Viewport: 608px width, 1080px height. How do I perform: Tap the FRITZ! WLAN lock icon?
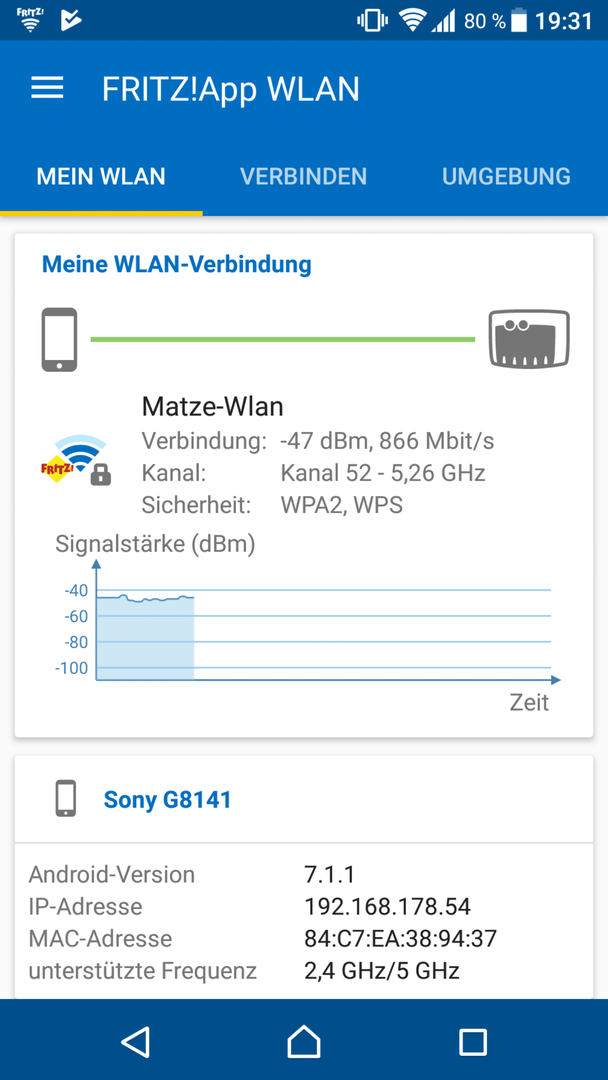pyautogui.click(x=76, y=459)
